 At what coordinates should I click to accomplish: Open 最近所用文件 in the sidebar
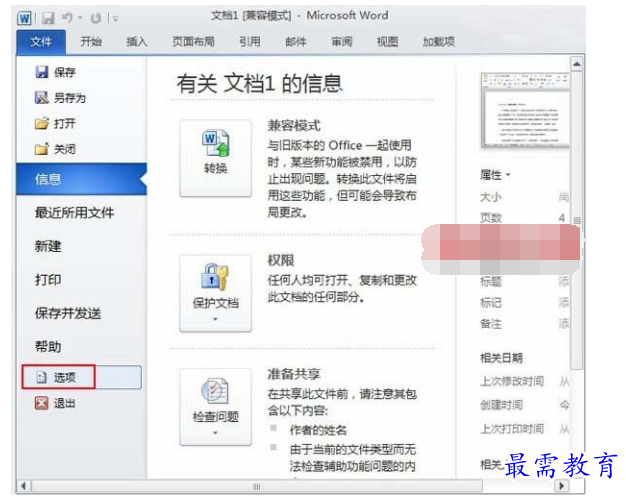(x=75, y=213)
